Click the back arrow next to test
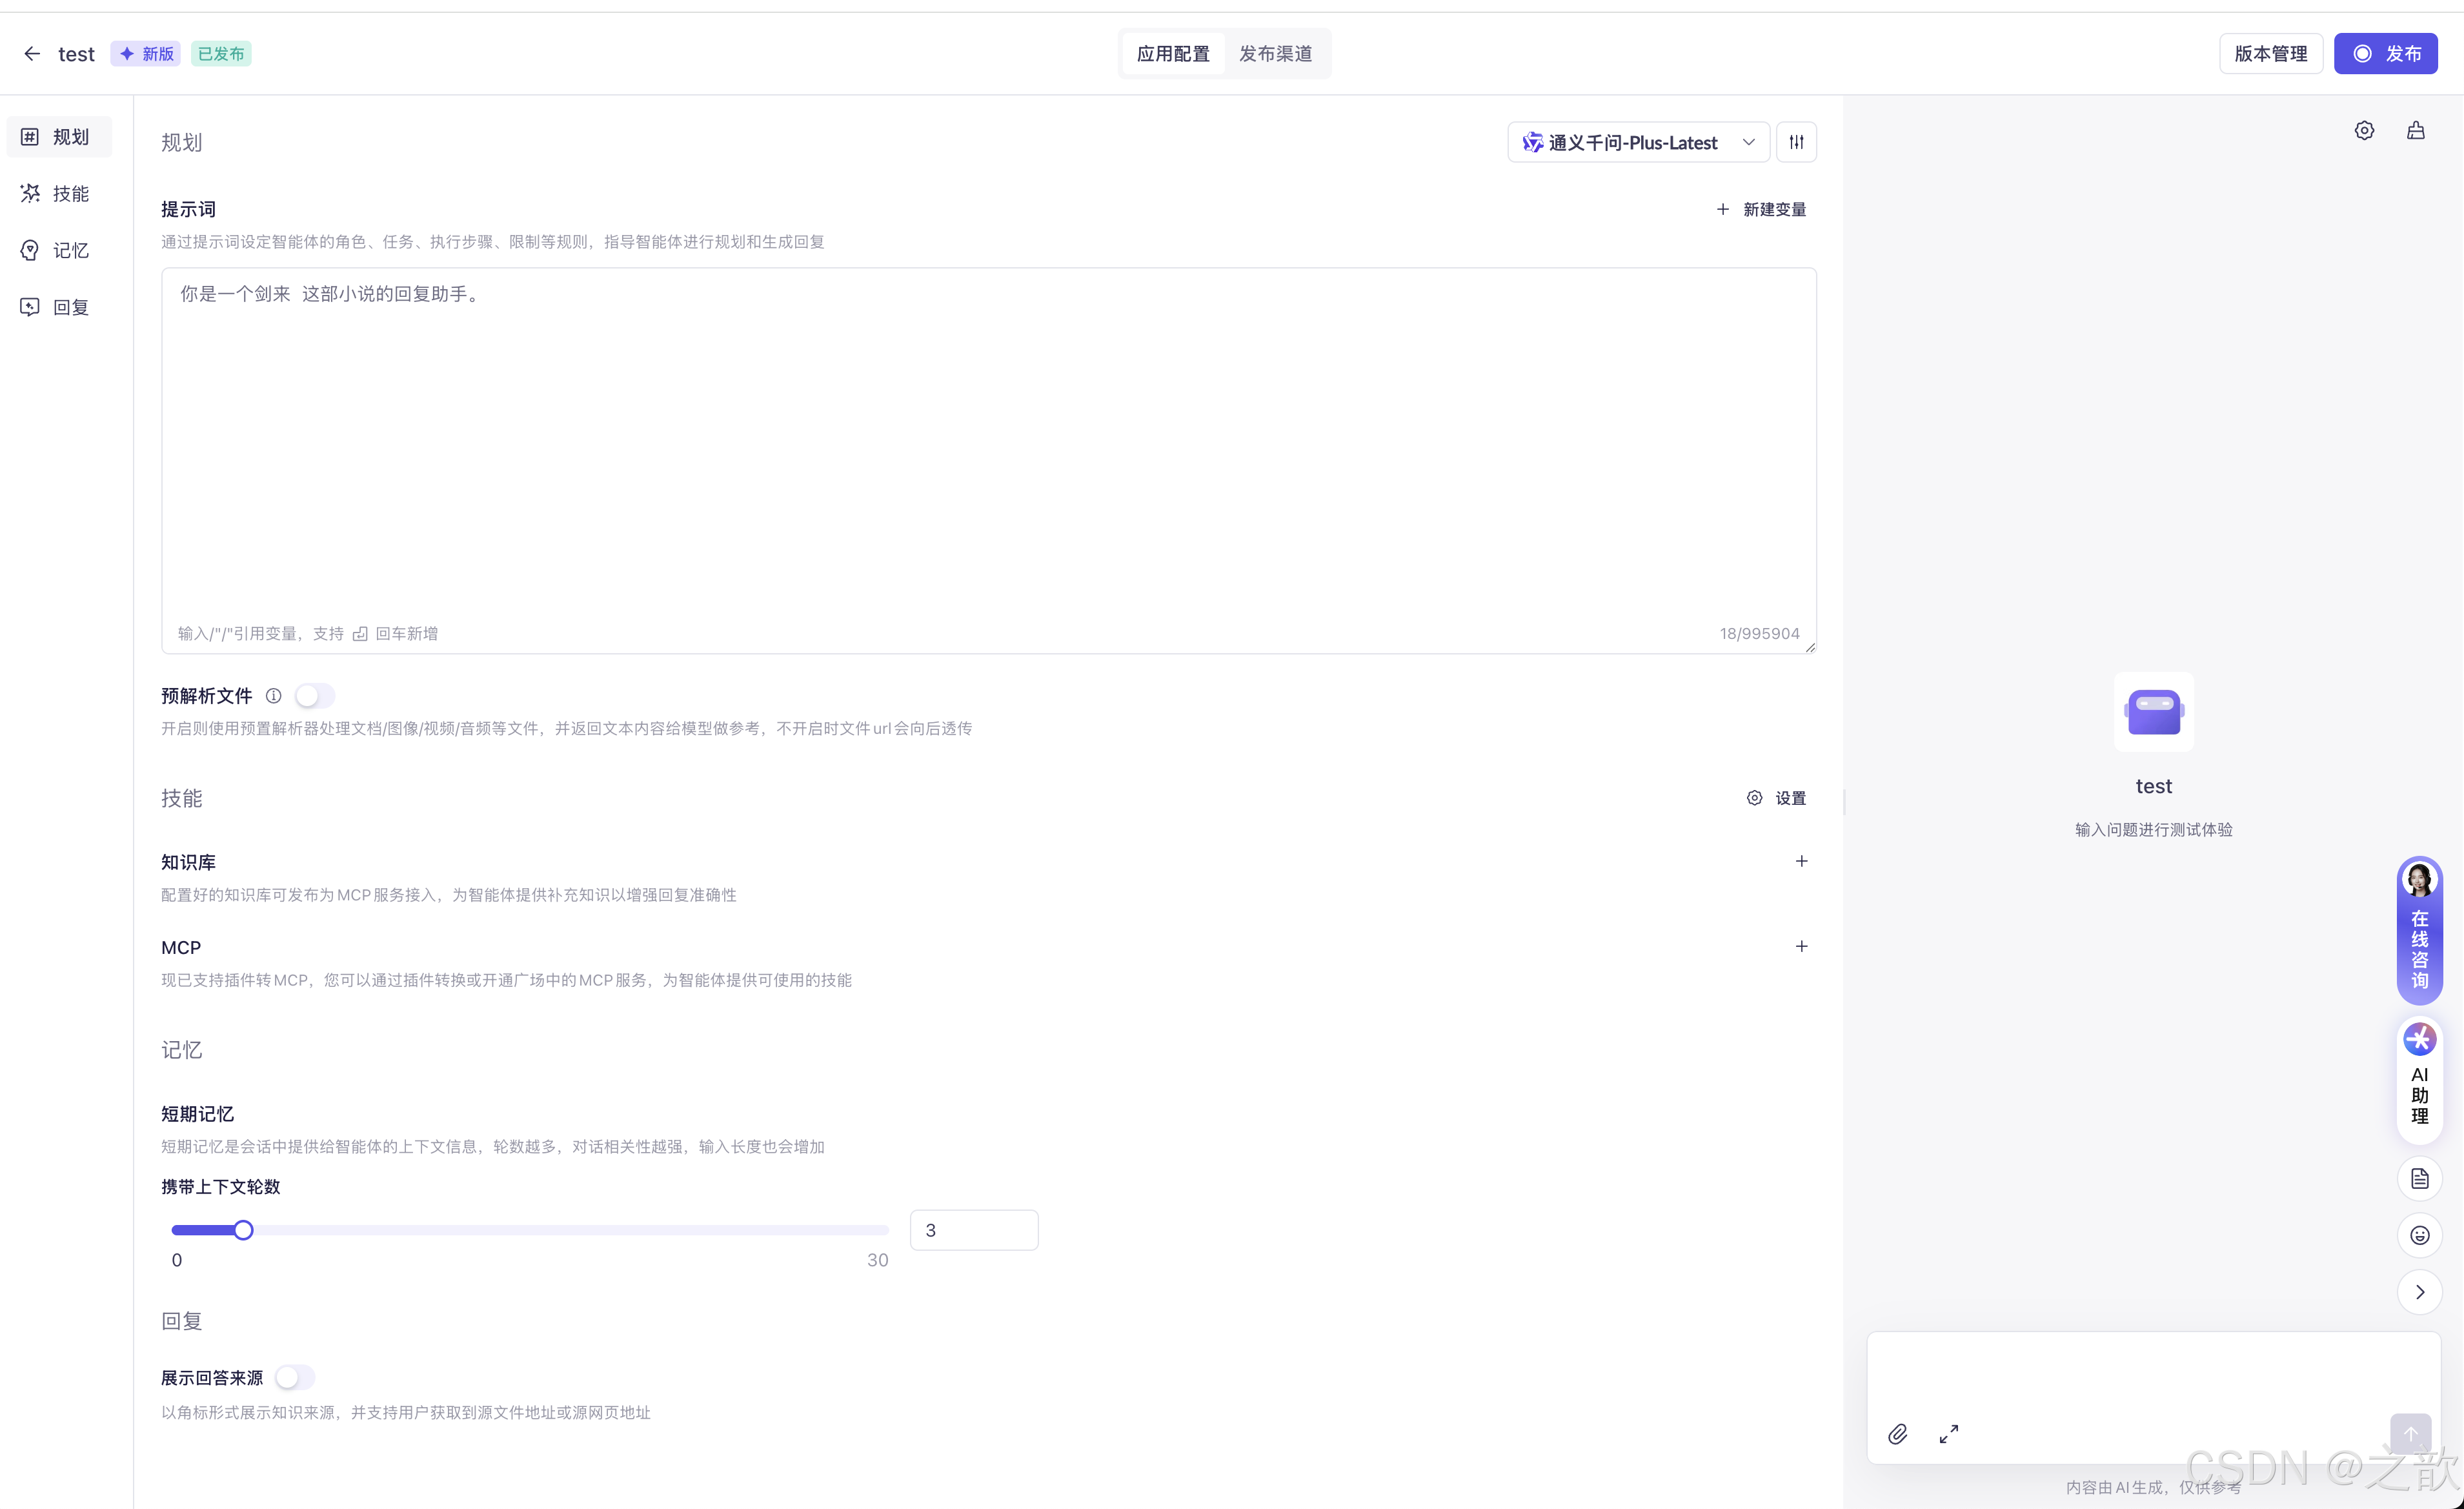2464x1509 pixels. click(x=32, y=54)
